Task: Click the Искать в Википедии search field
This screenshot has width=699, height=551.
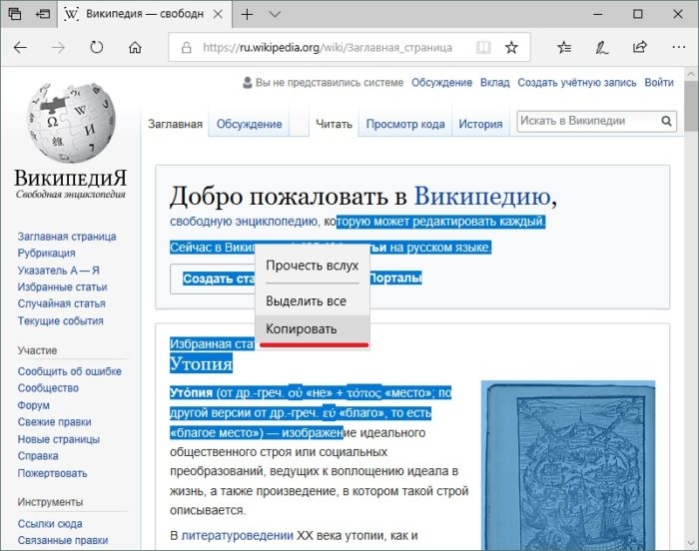Action: 588,121
